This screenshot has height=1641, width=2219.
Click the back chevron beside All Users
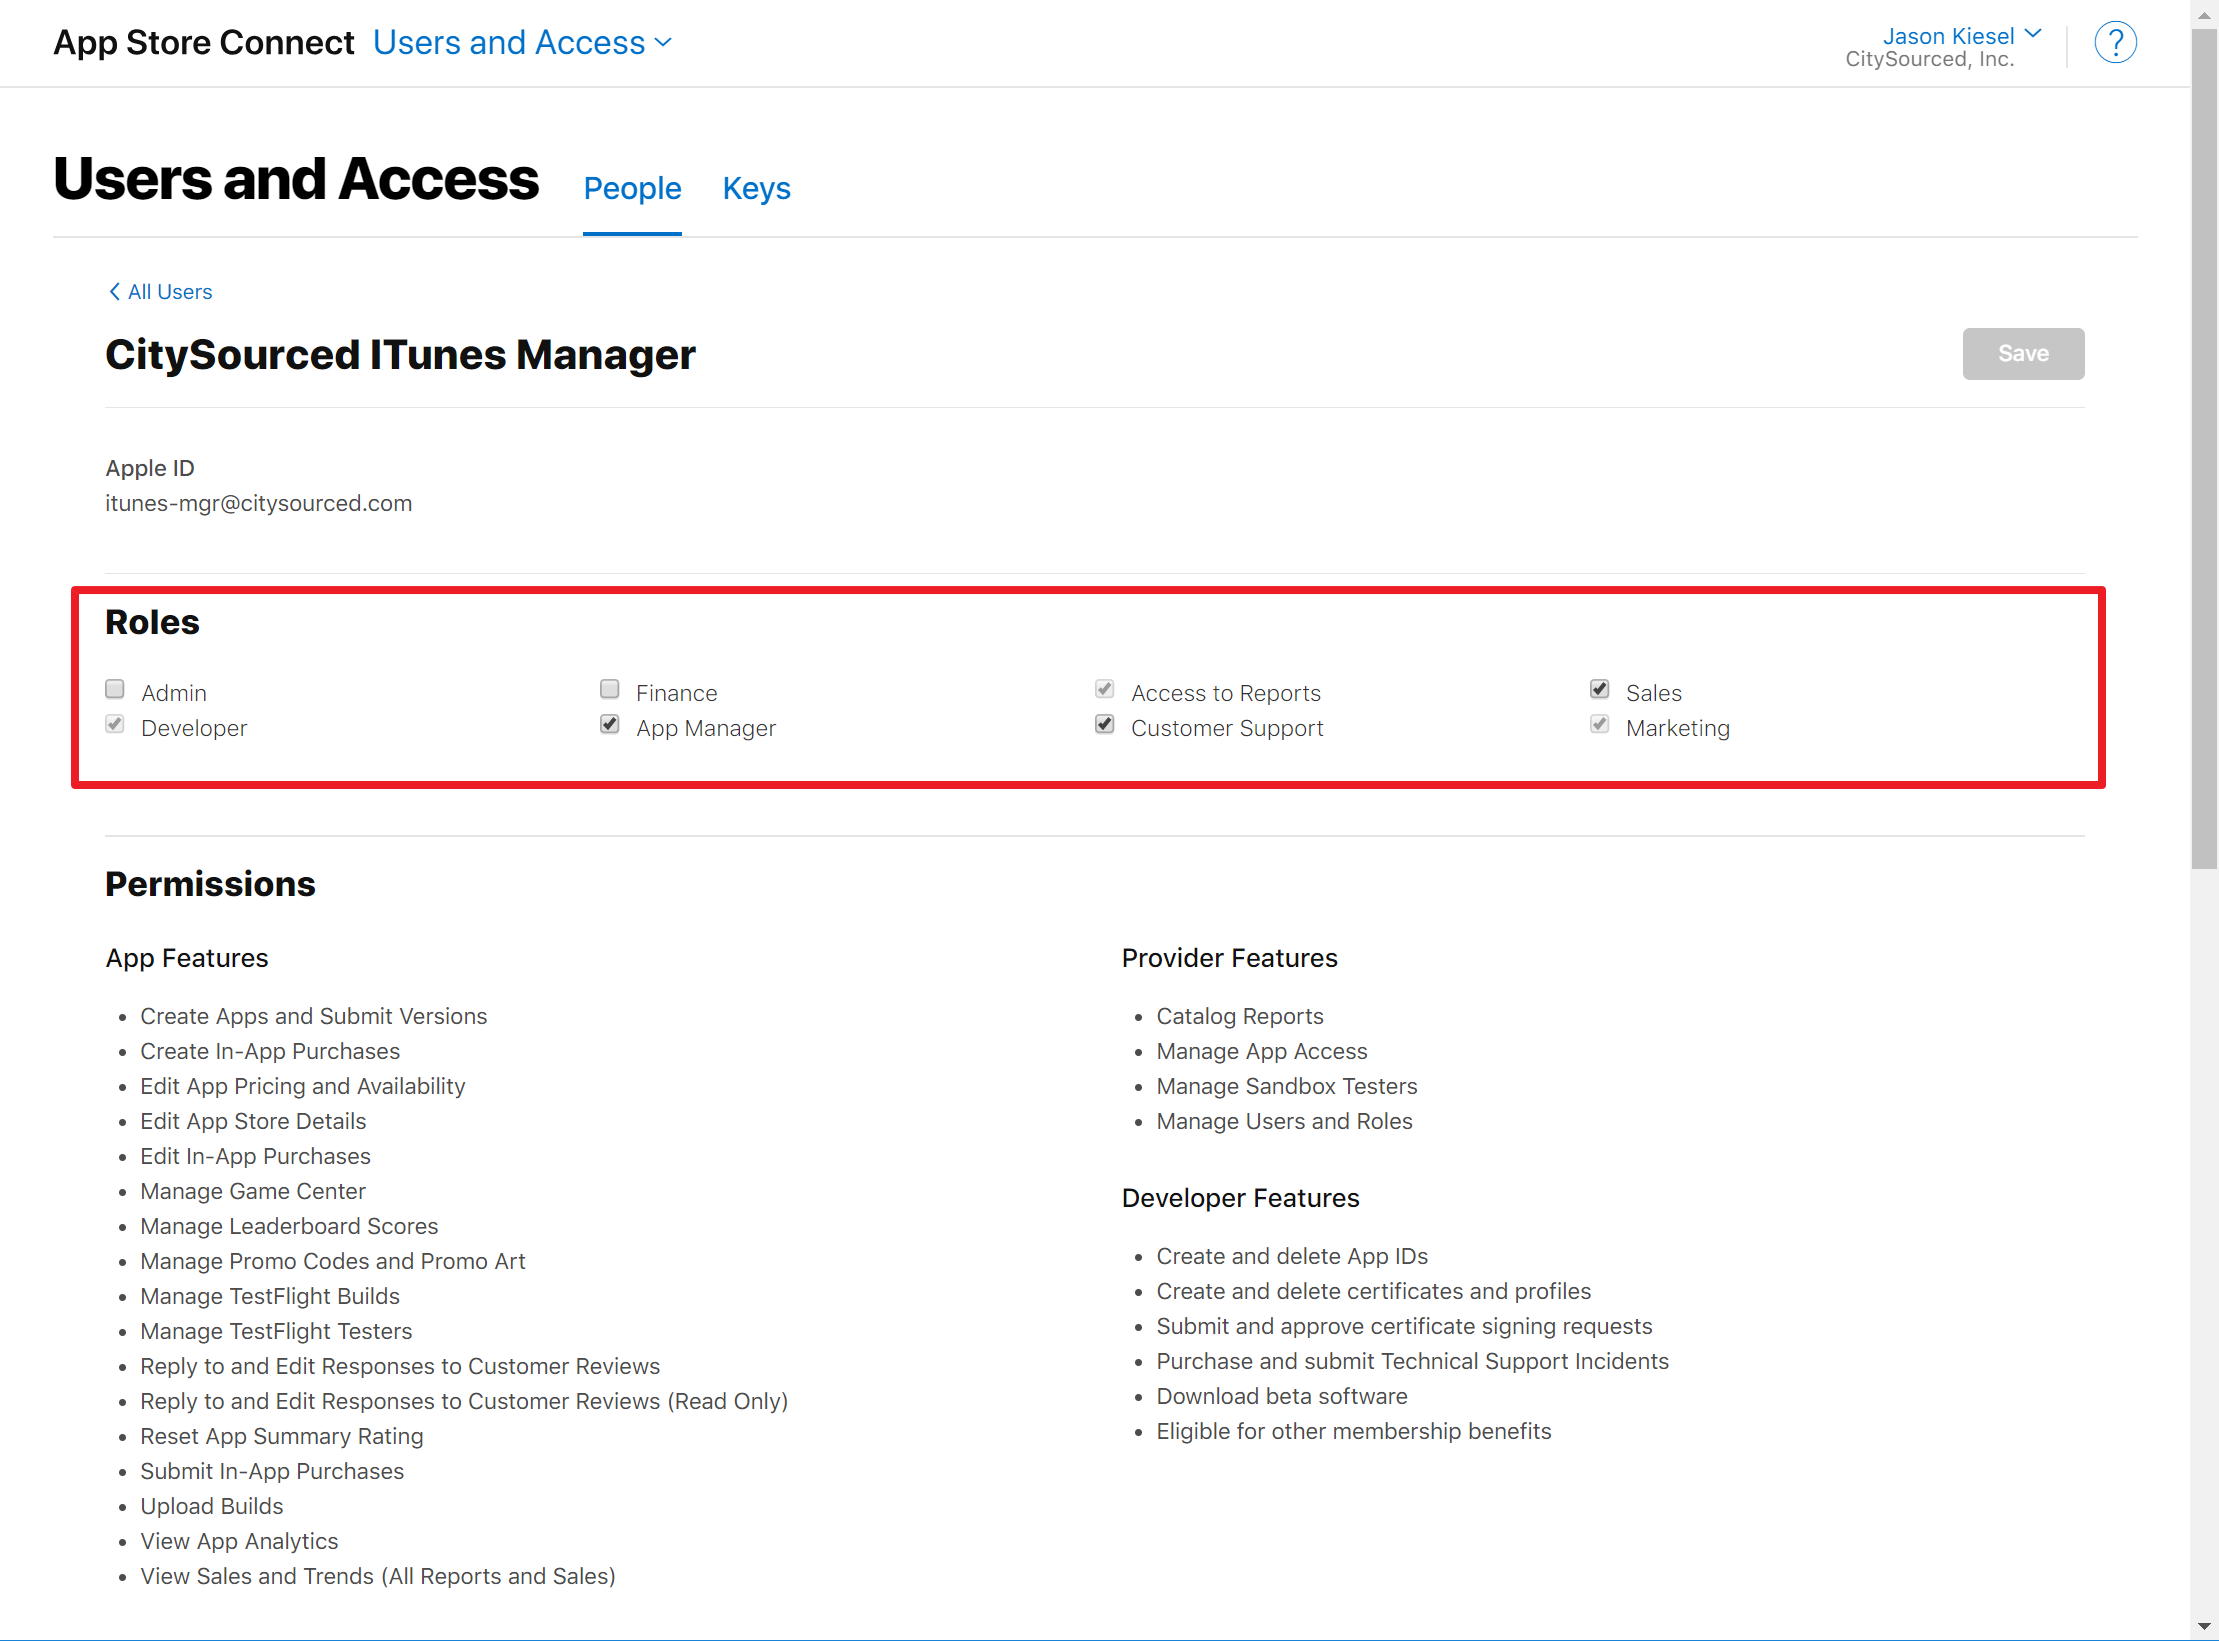click(114, 291)
